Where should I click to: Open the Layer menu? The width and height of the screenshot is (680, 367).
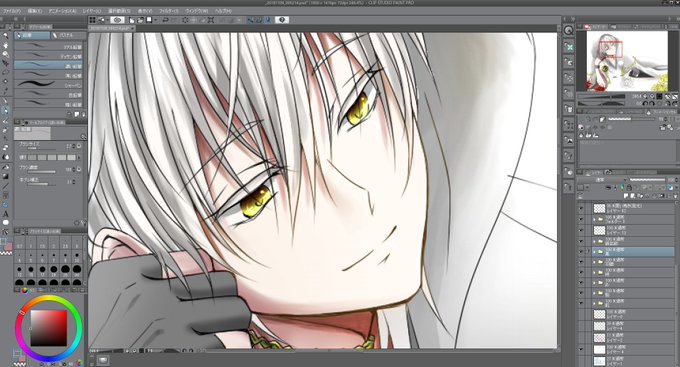point(92,11)
